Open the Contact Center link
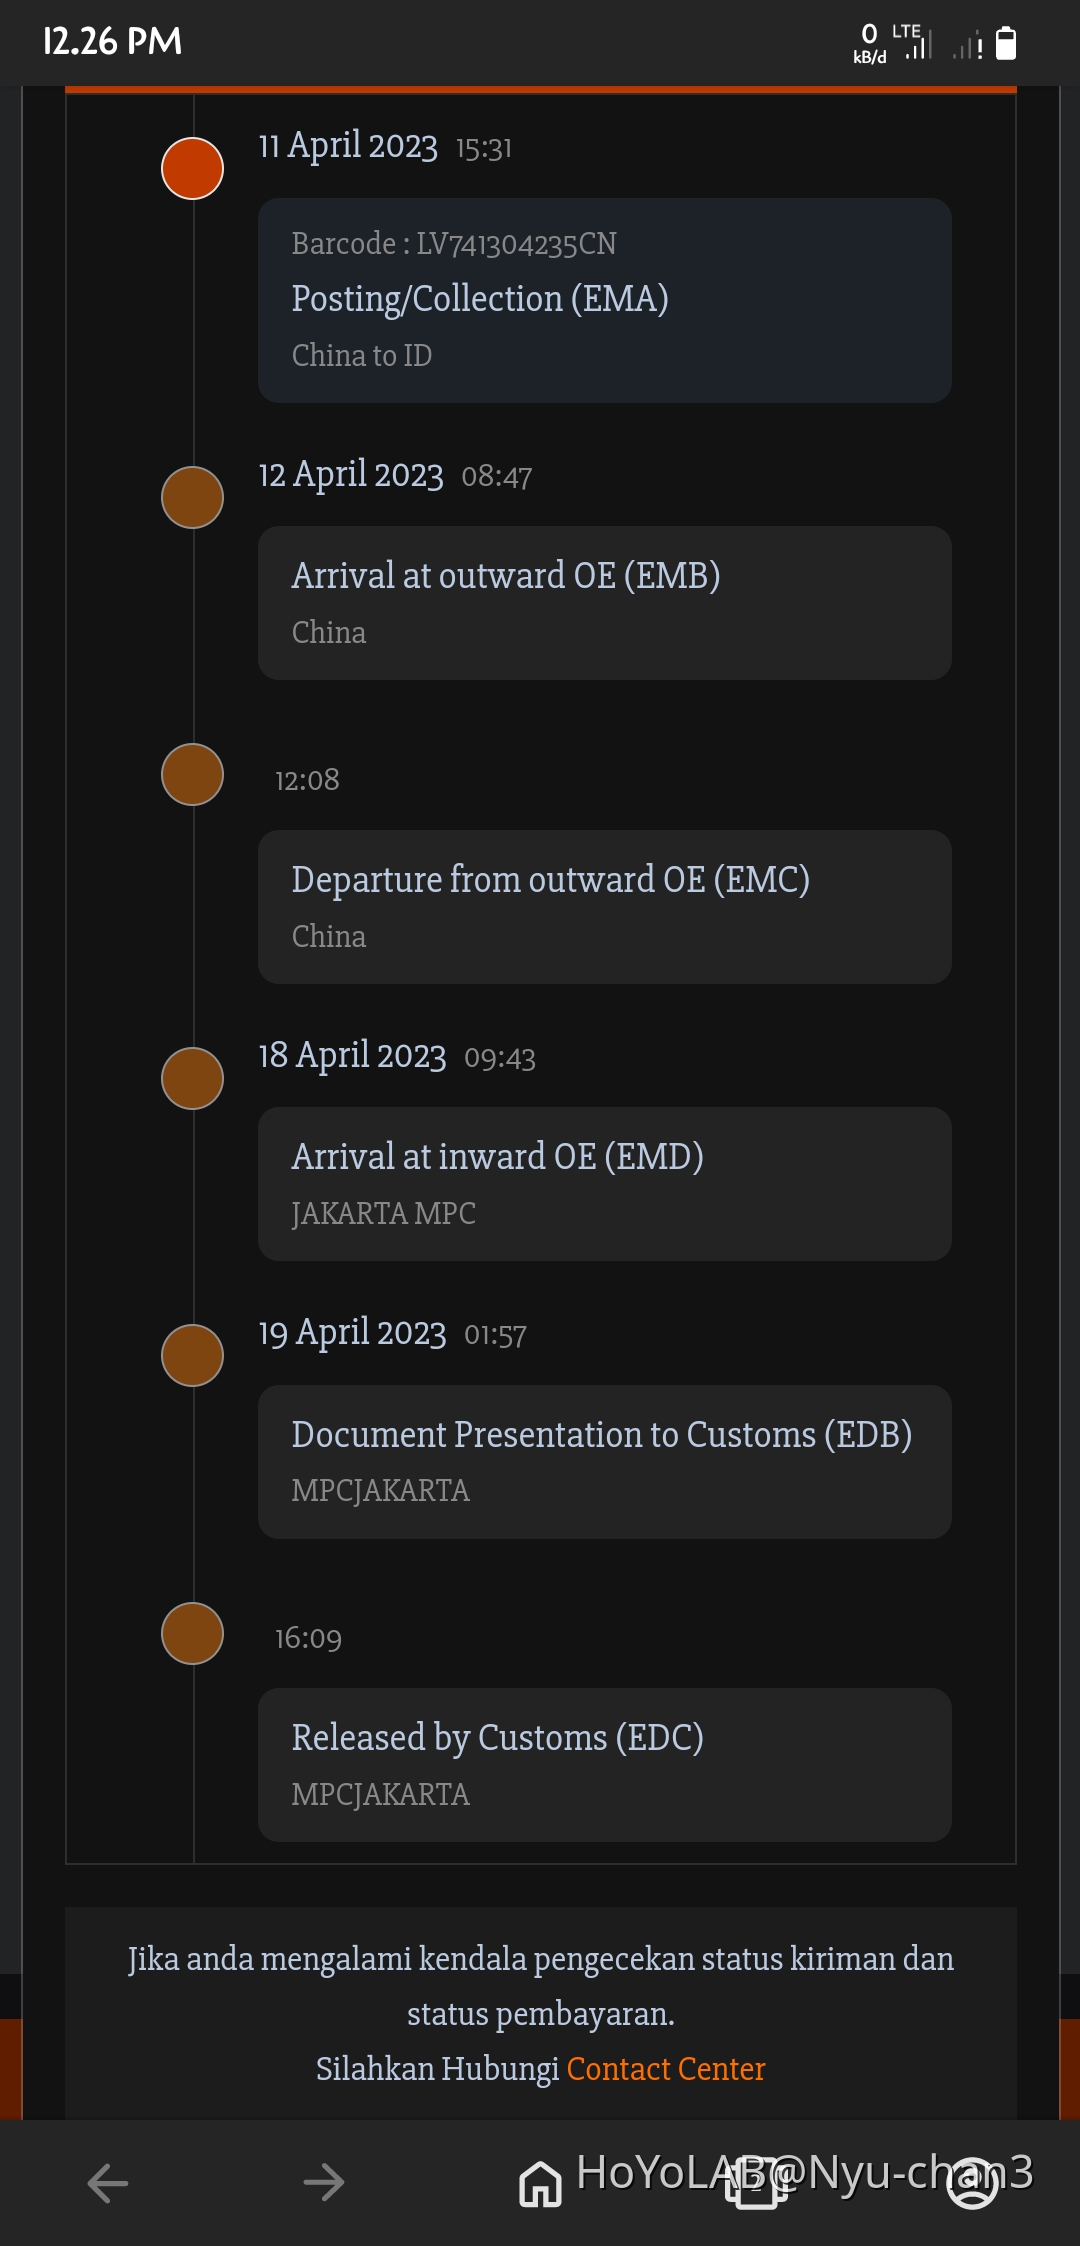This screenshot has height=2246, width=1080. click(x=666, y=2068)
